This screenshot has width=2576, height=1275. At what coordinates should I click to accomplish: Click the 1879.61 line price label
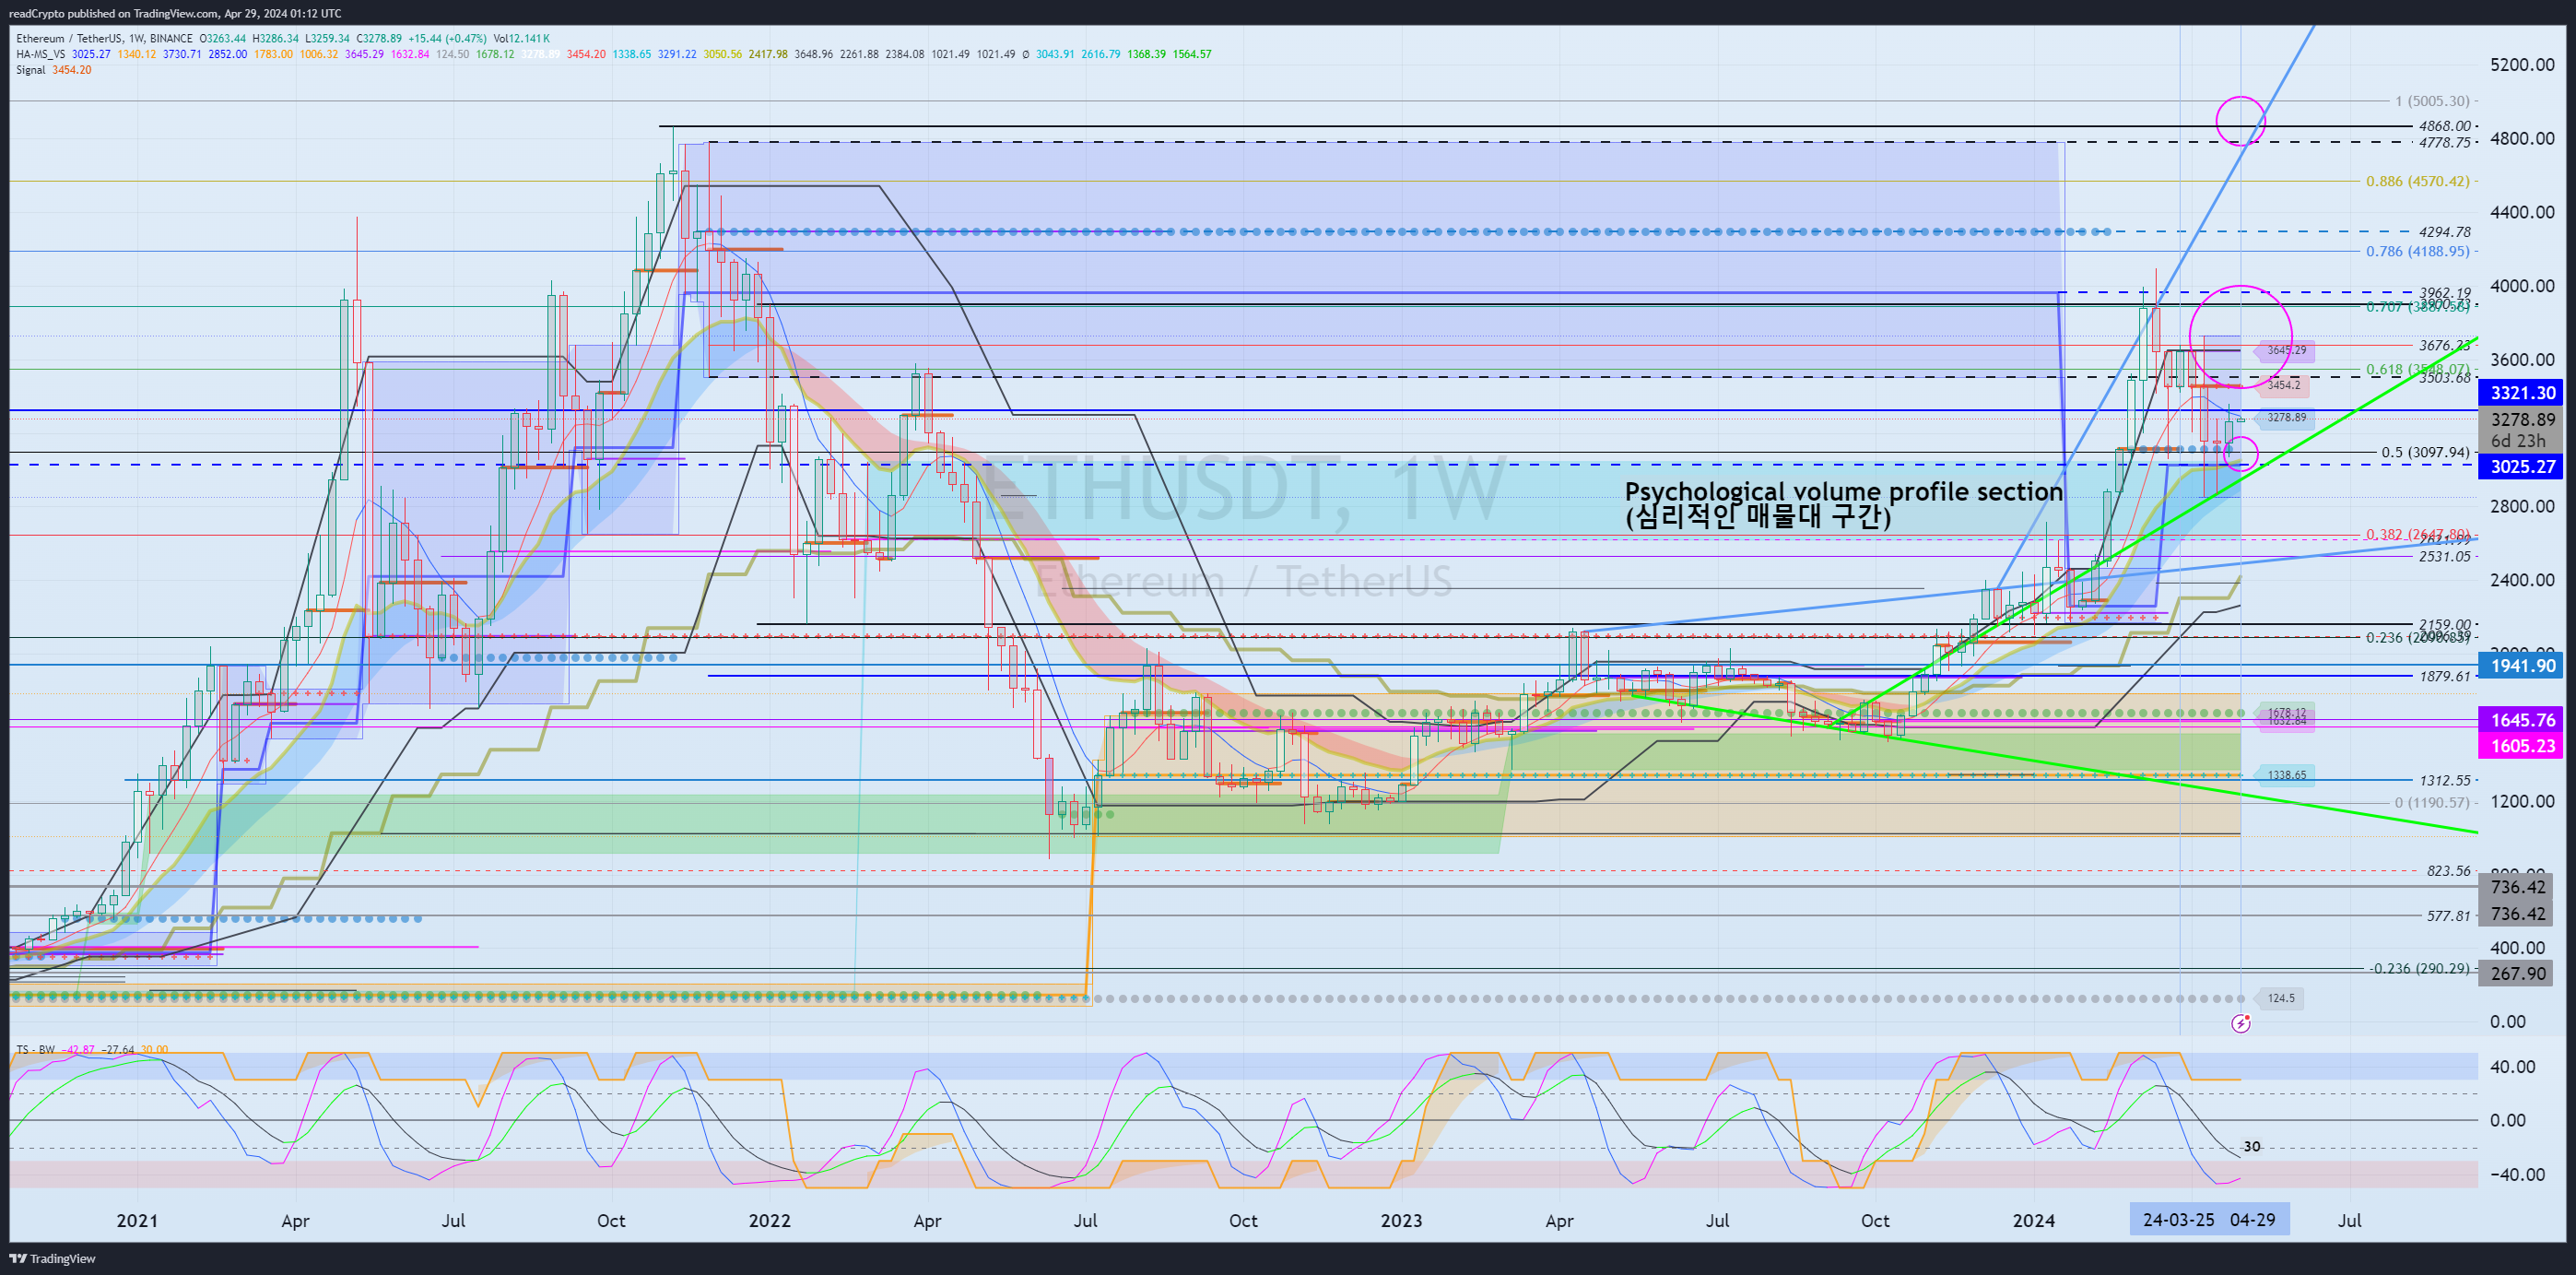click(2444, 676)
